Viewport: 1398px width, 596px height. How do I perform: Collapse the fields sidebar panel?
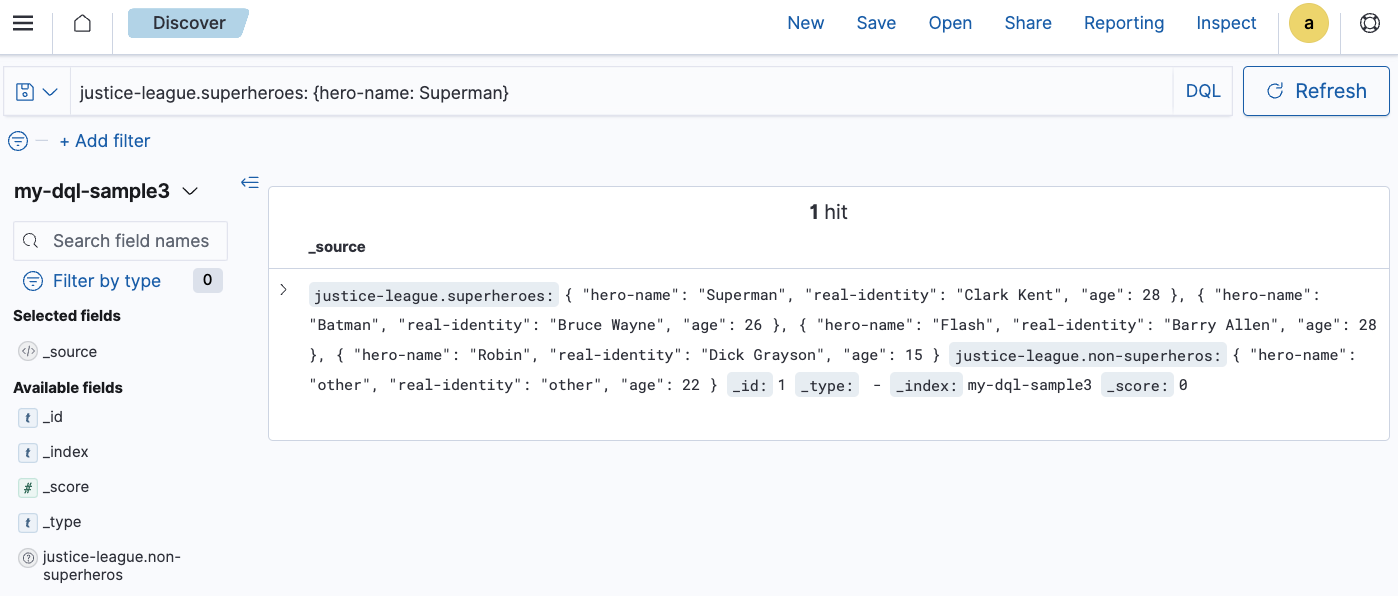[250, 182]
